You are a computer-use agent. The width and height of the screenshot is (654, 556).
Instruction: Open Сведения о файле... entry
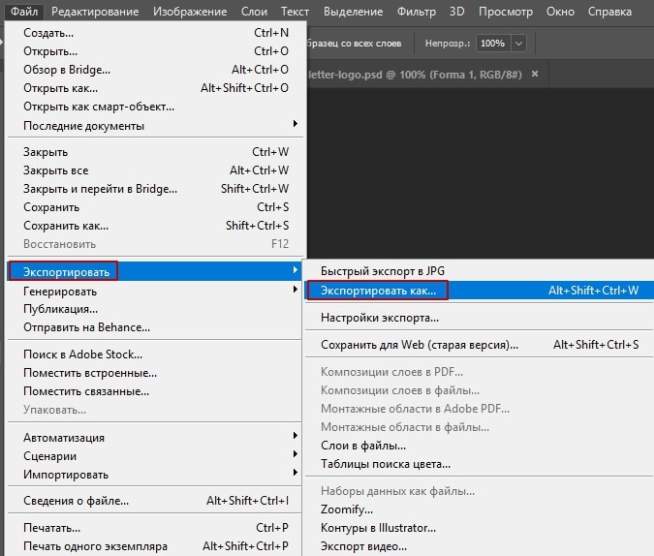point(154,501)
